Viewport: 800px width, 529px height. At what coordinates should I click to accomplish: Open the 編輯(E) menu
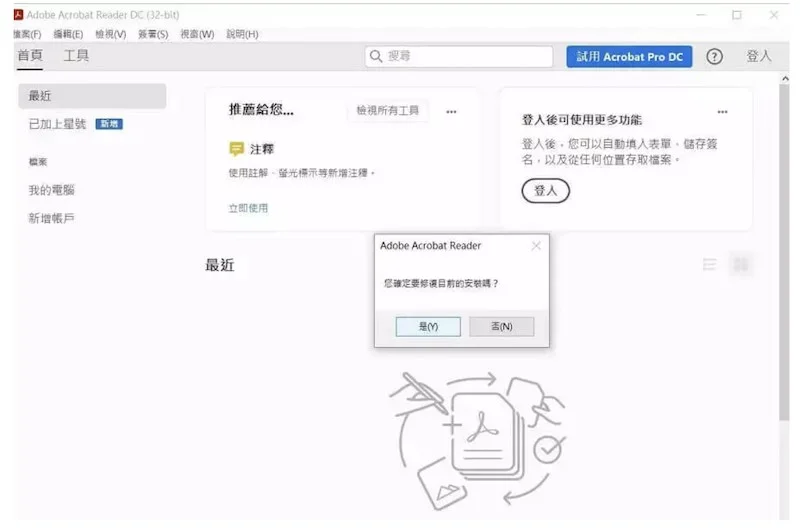click(x=68, y=34)
